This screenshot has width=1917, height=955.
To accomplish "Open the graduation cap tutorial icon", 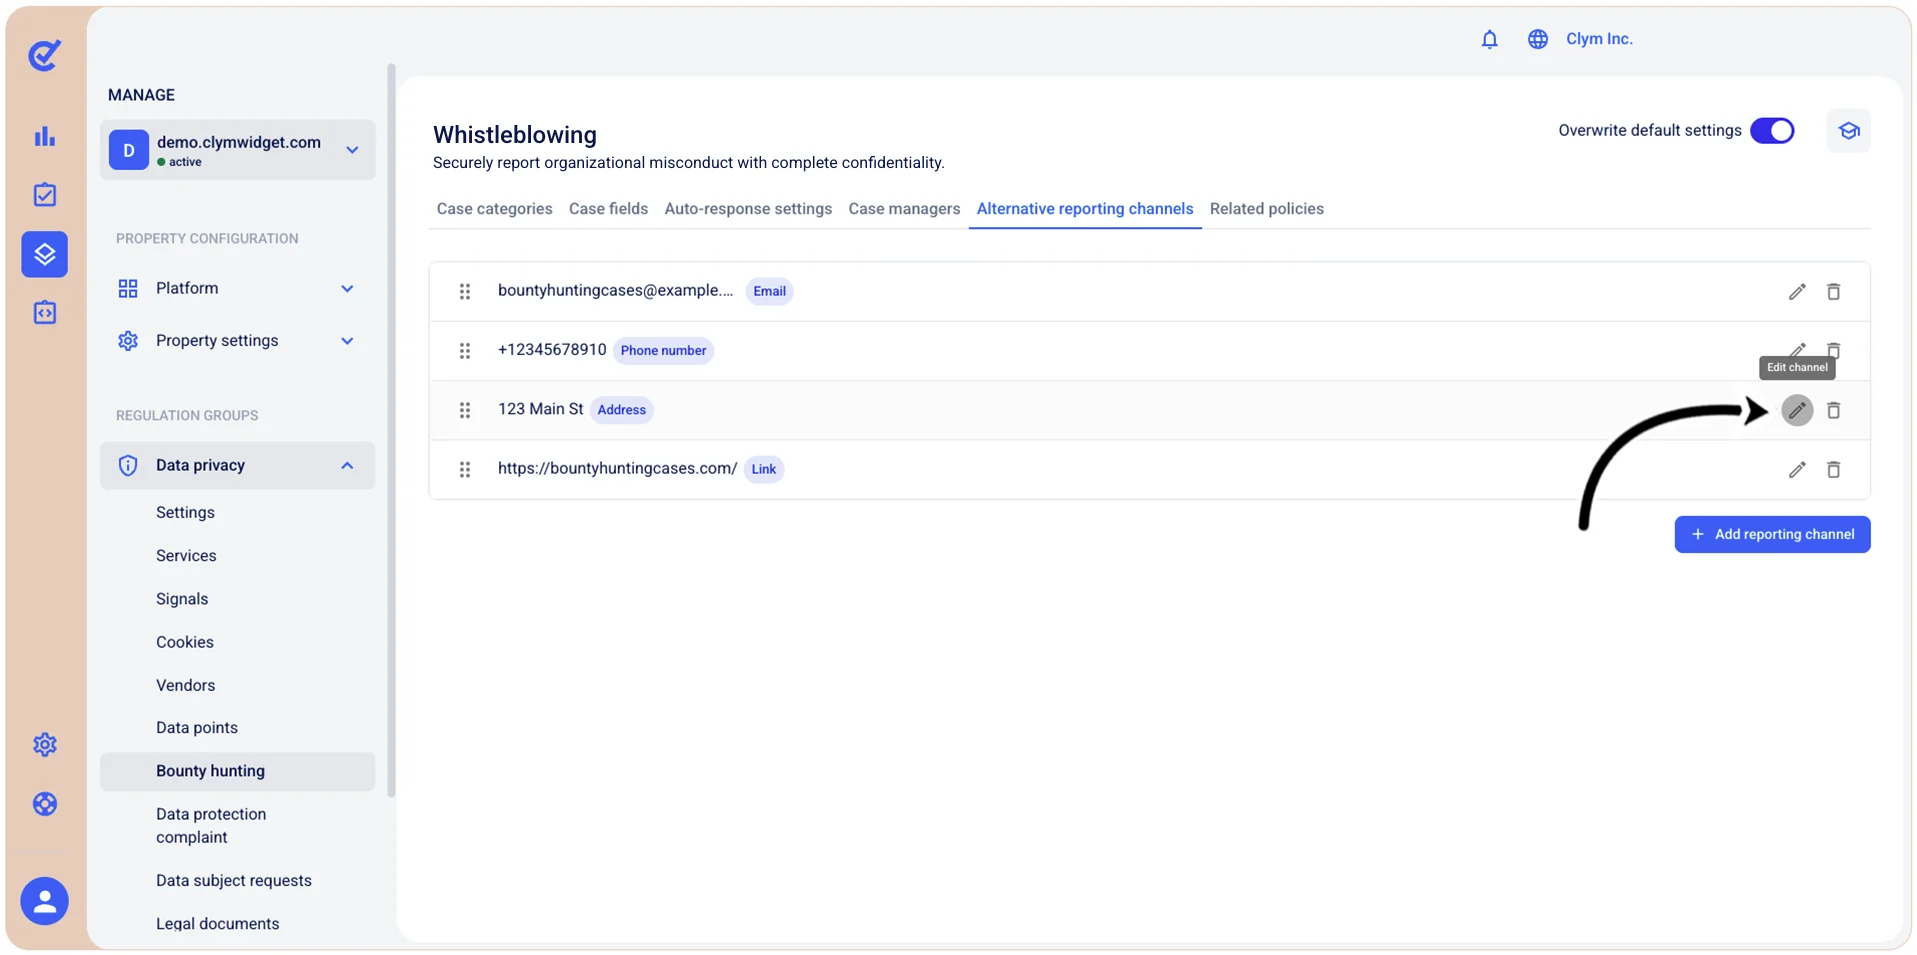I will pyautogui.click(x=1849, y=131).
